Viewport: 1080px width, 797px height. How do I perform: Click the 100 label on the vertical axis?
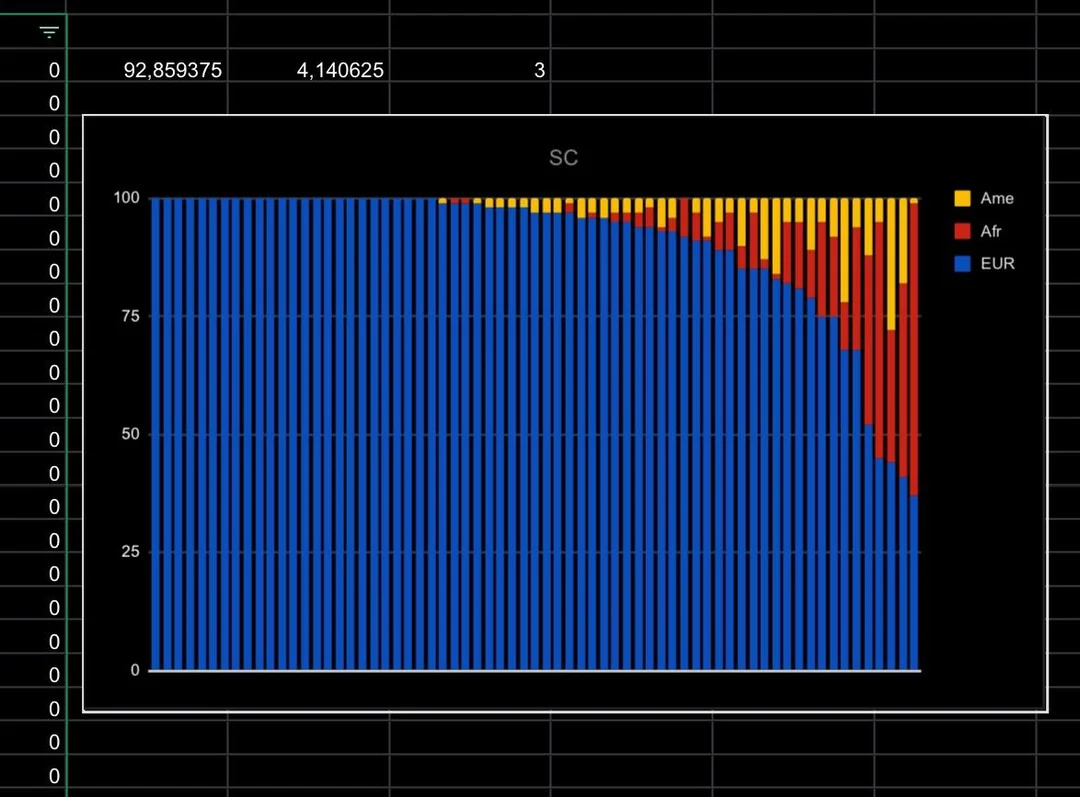(x=127, y=198)
